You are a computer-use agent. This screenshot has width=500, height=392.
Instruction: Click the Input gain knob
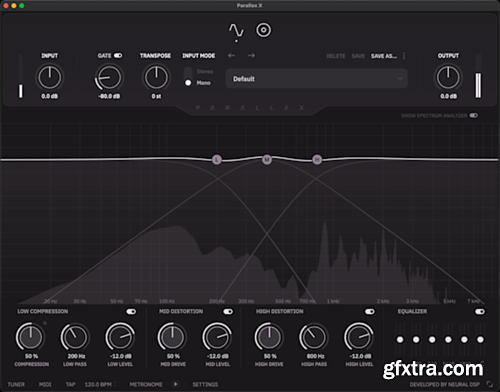pos(50,77)
